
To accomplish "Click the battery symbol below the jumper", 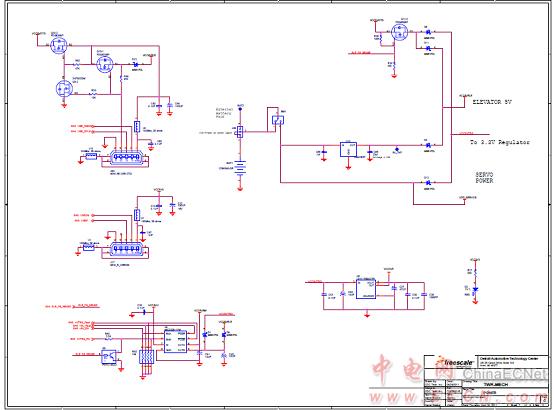I will (240, 168).
